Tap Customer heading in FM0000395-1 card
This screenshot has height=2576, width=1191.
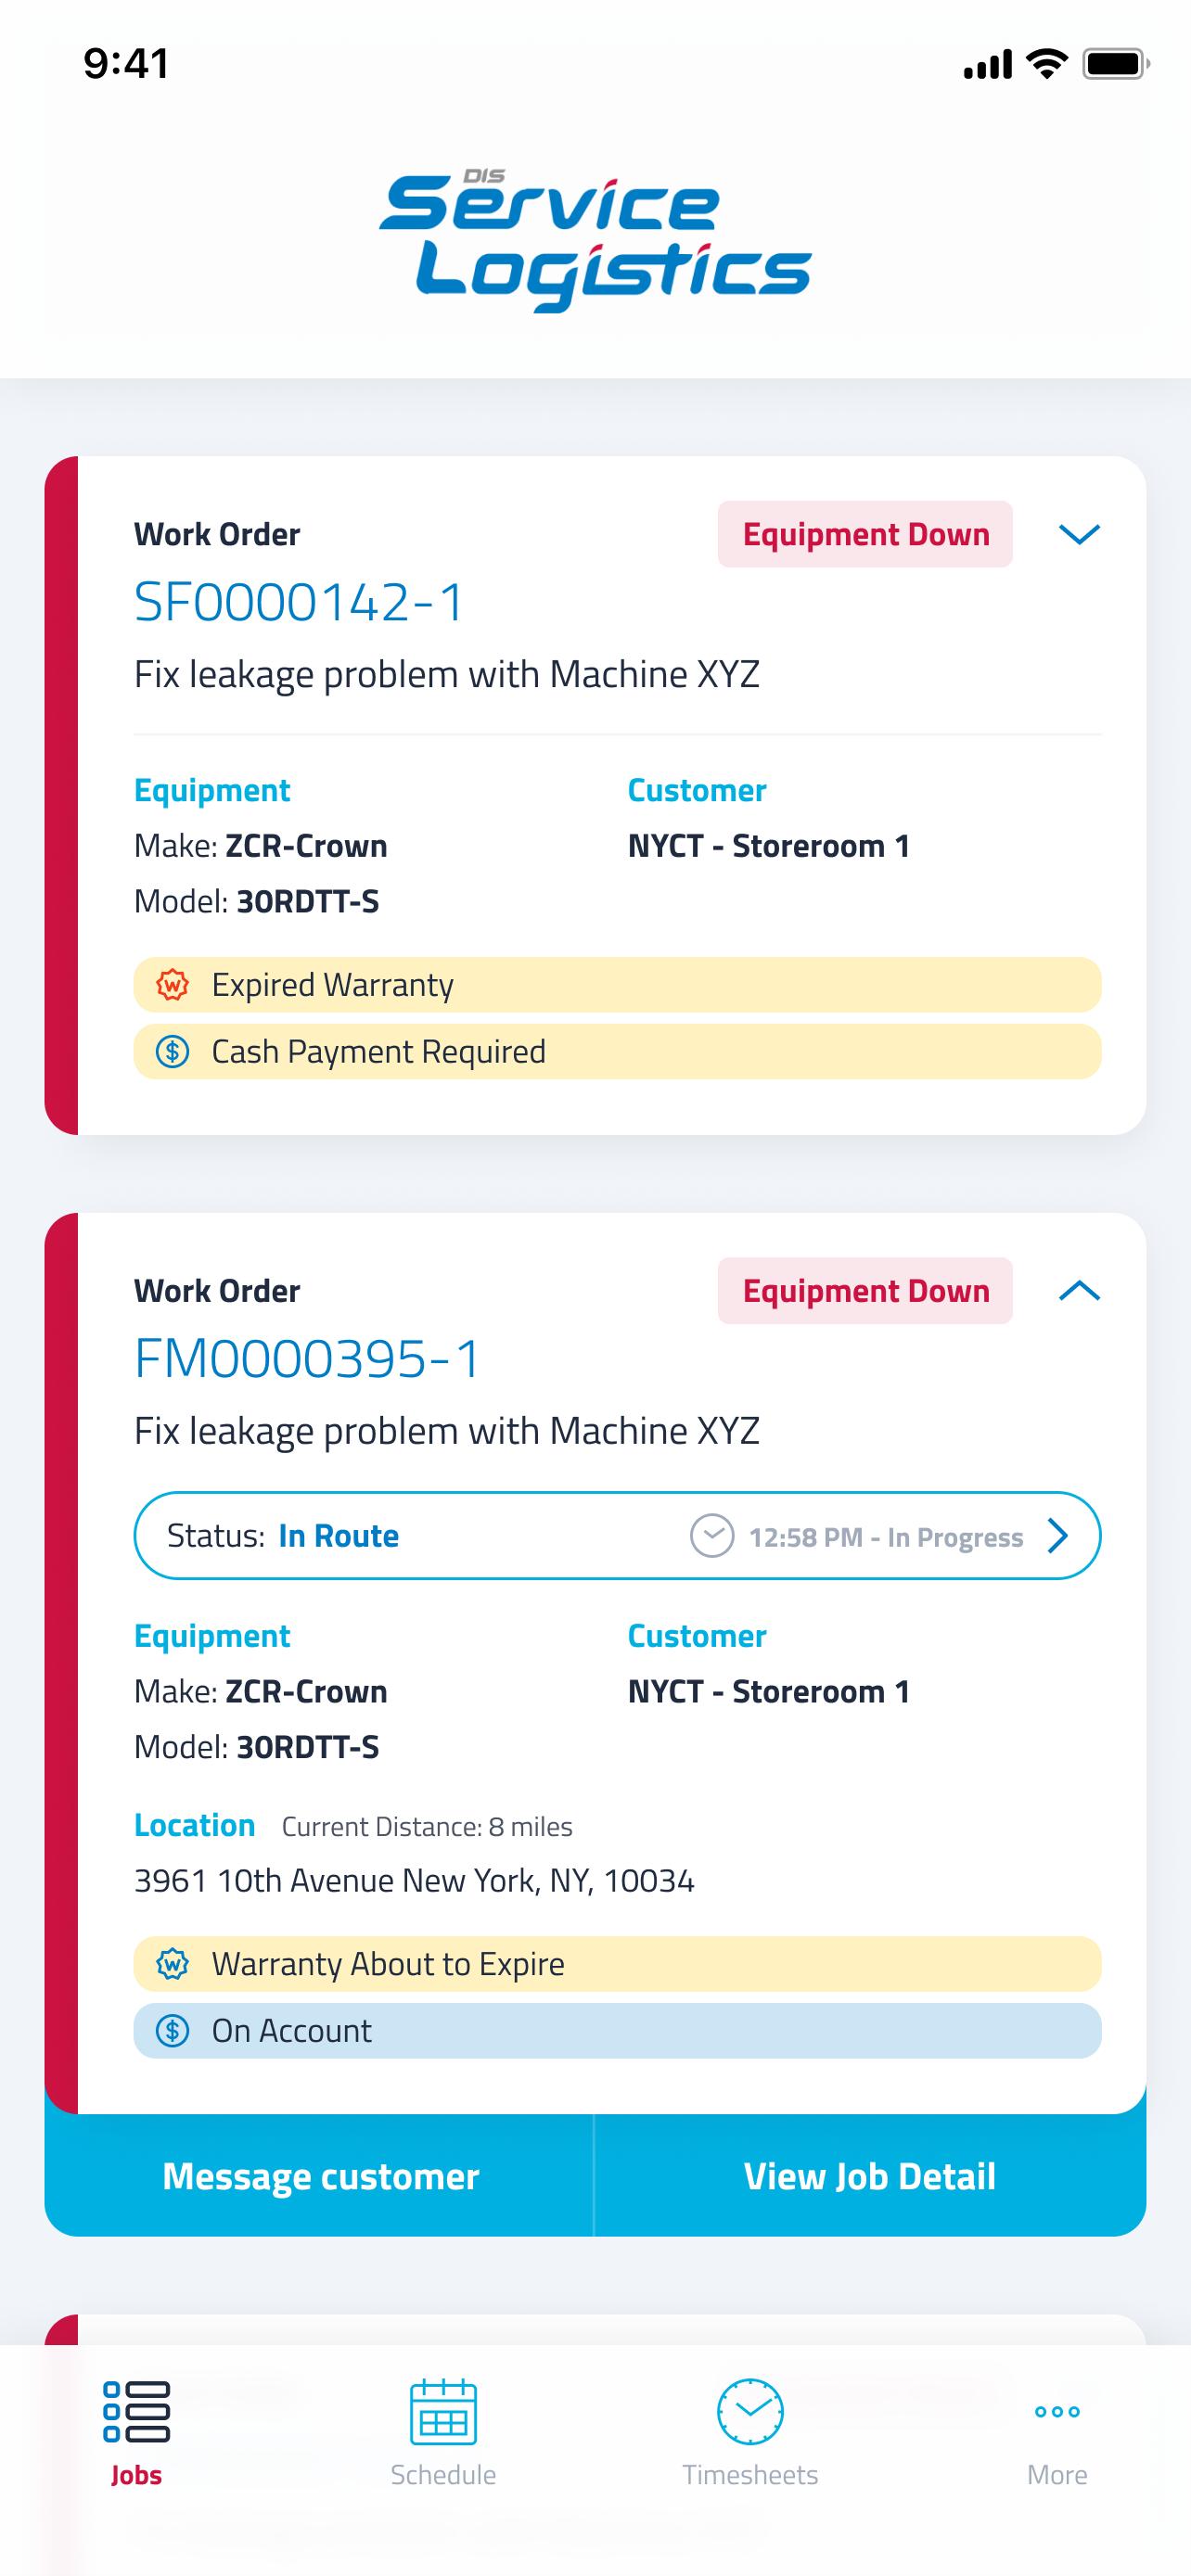click(697, 1636)
